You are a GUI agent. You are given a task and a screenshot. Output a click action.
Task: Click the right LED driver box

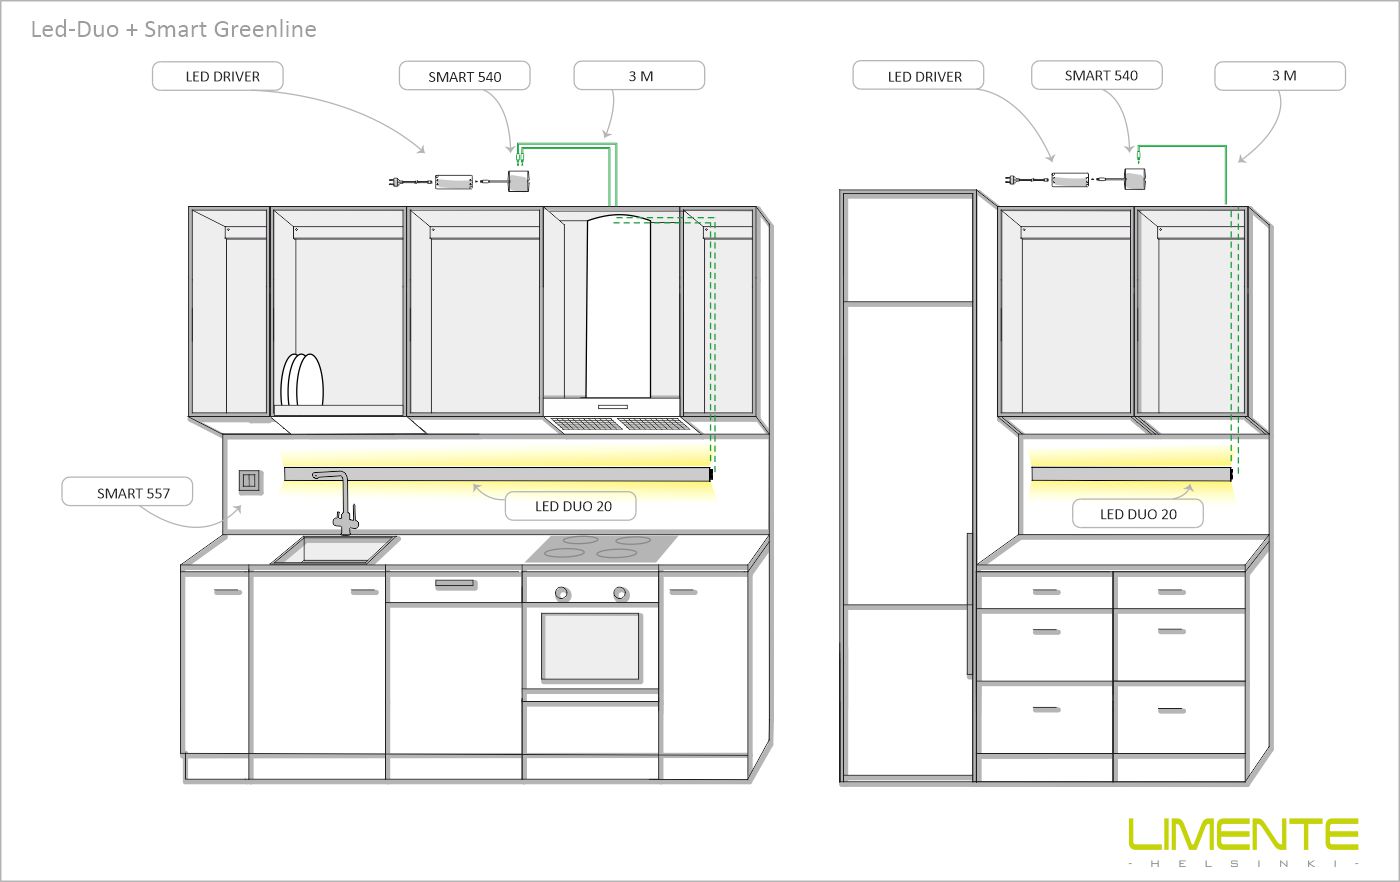(1071, 180)
